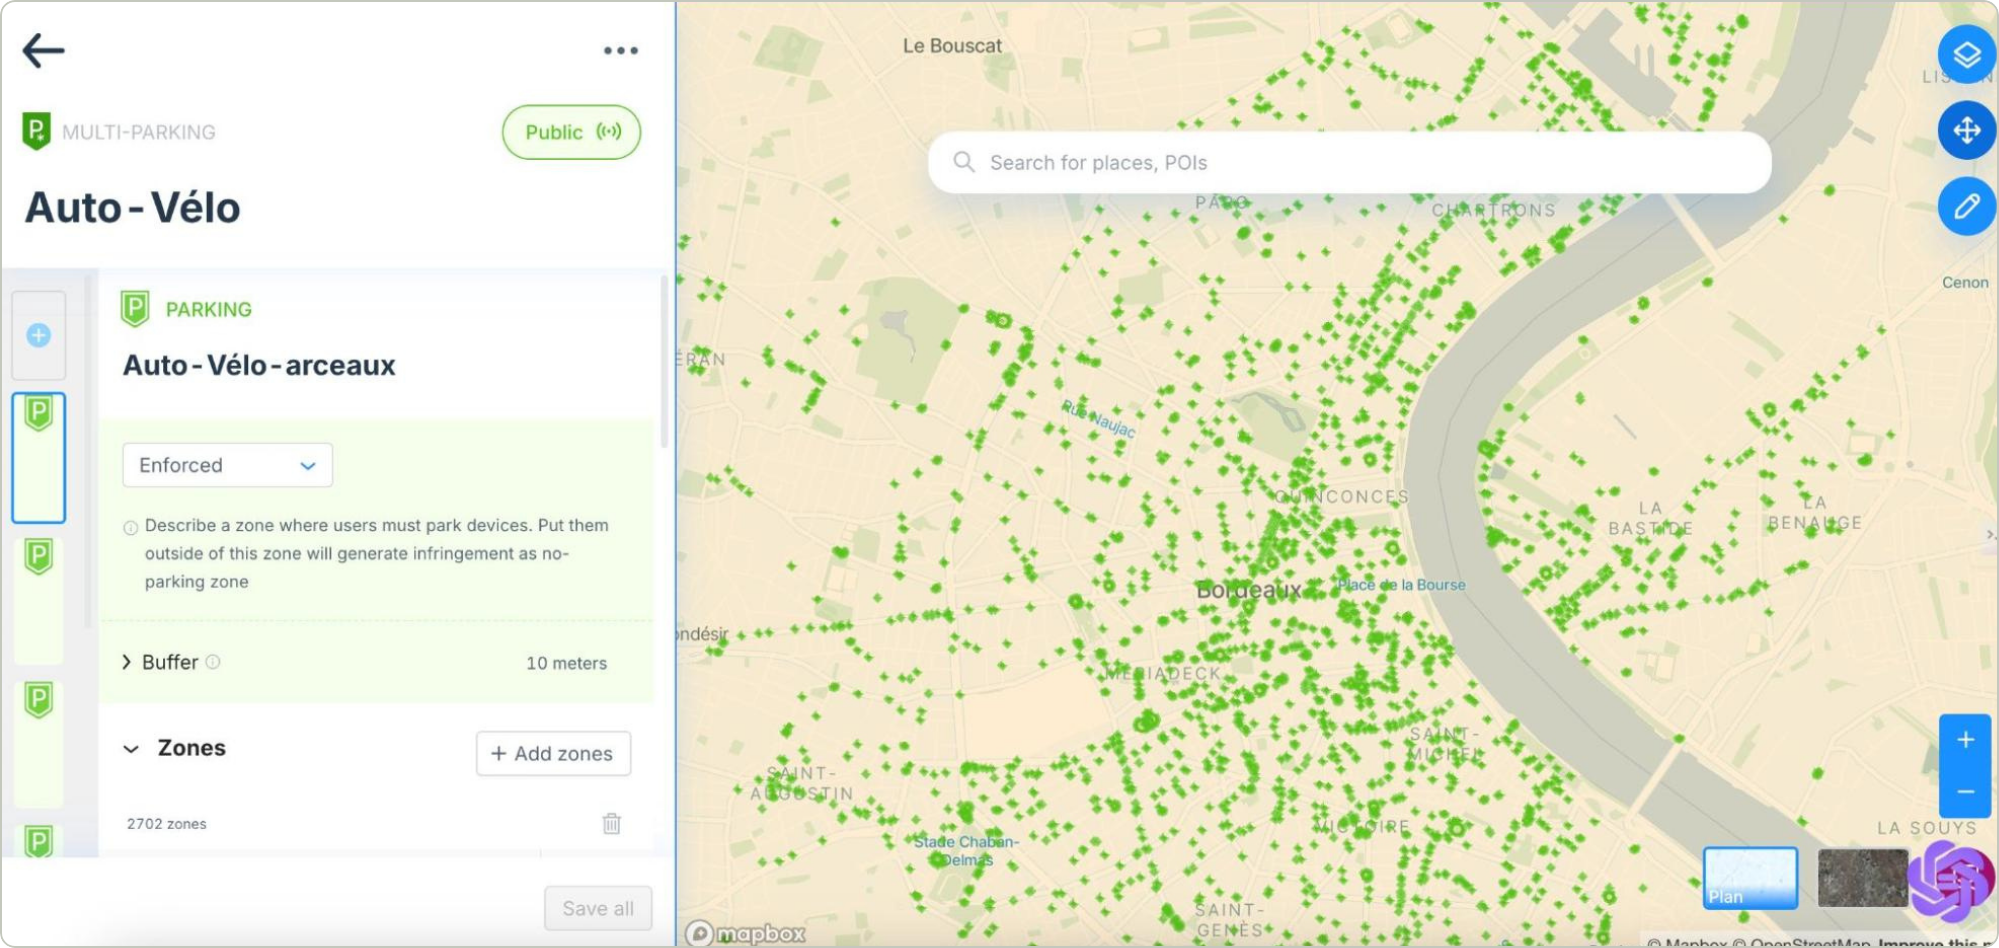This screenshot has width=1999, height=948.
Task: Switch to Plan map style
Action: coord(1749,878)
